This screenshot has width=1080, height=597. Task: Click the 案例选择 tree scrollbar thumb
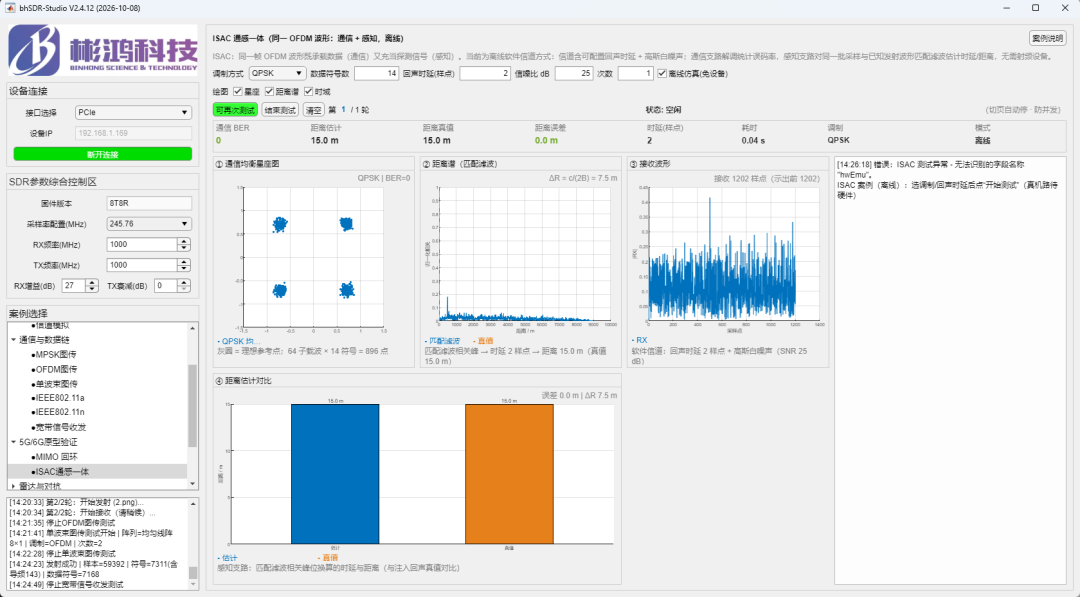click(x=193, y=406)
